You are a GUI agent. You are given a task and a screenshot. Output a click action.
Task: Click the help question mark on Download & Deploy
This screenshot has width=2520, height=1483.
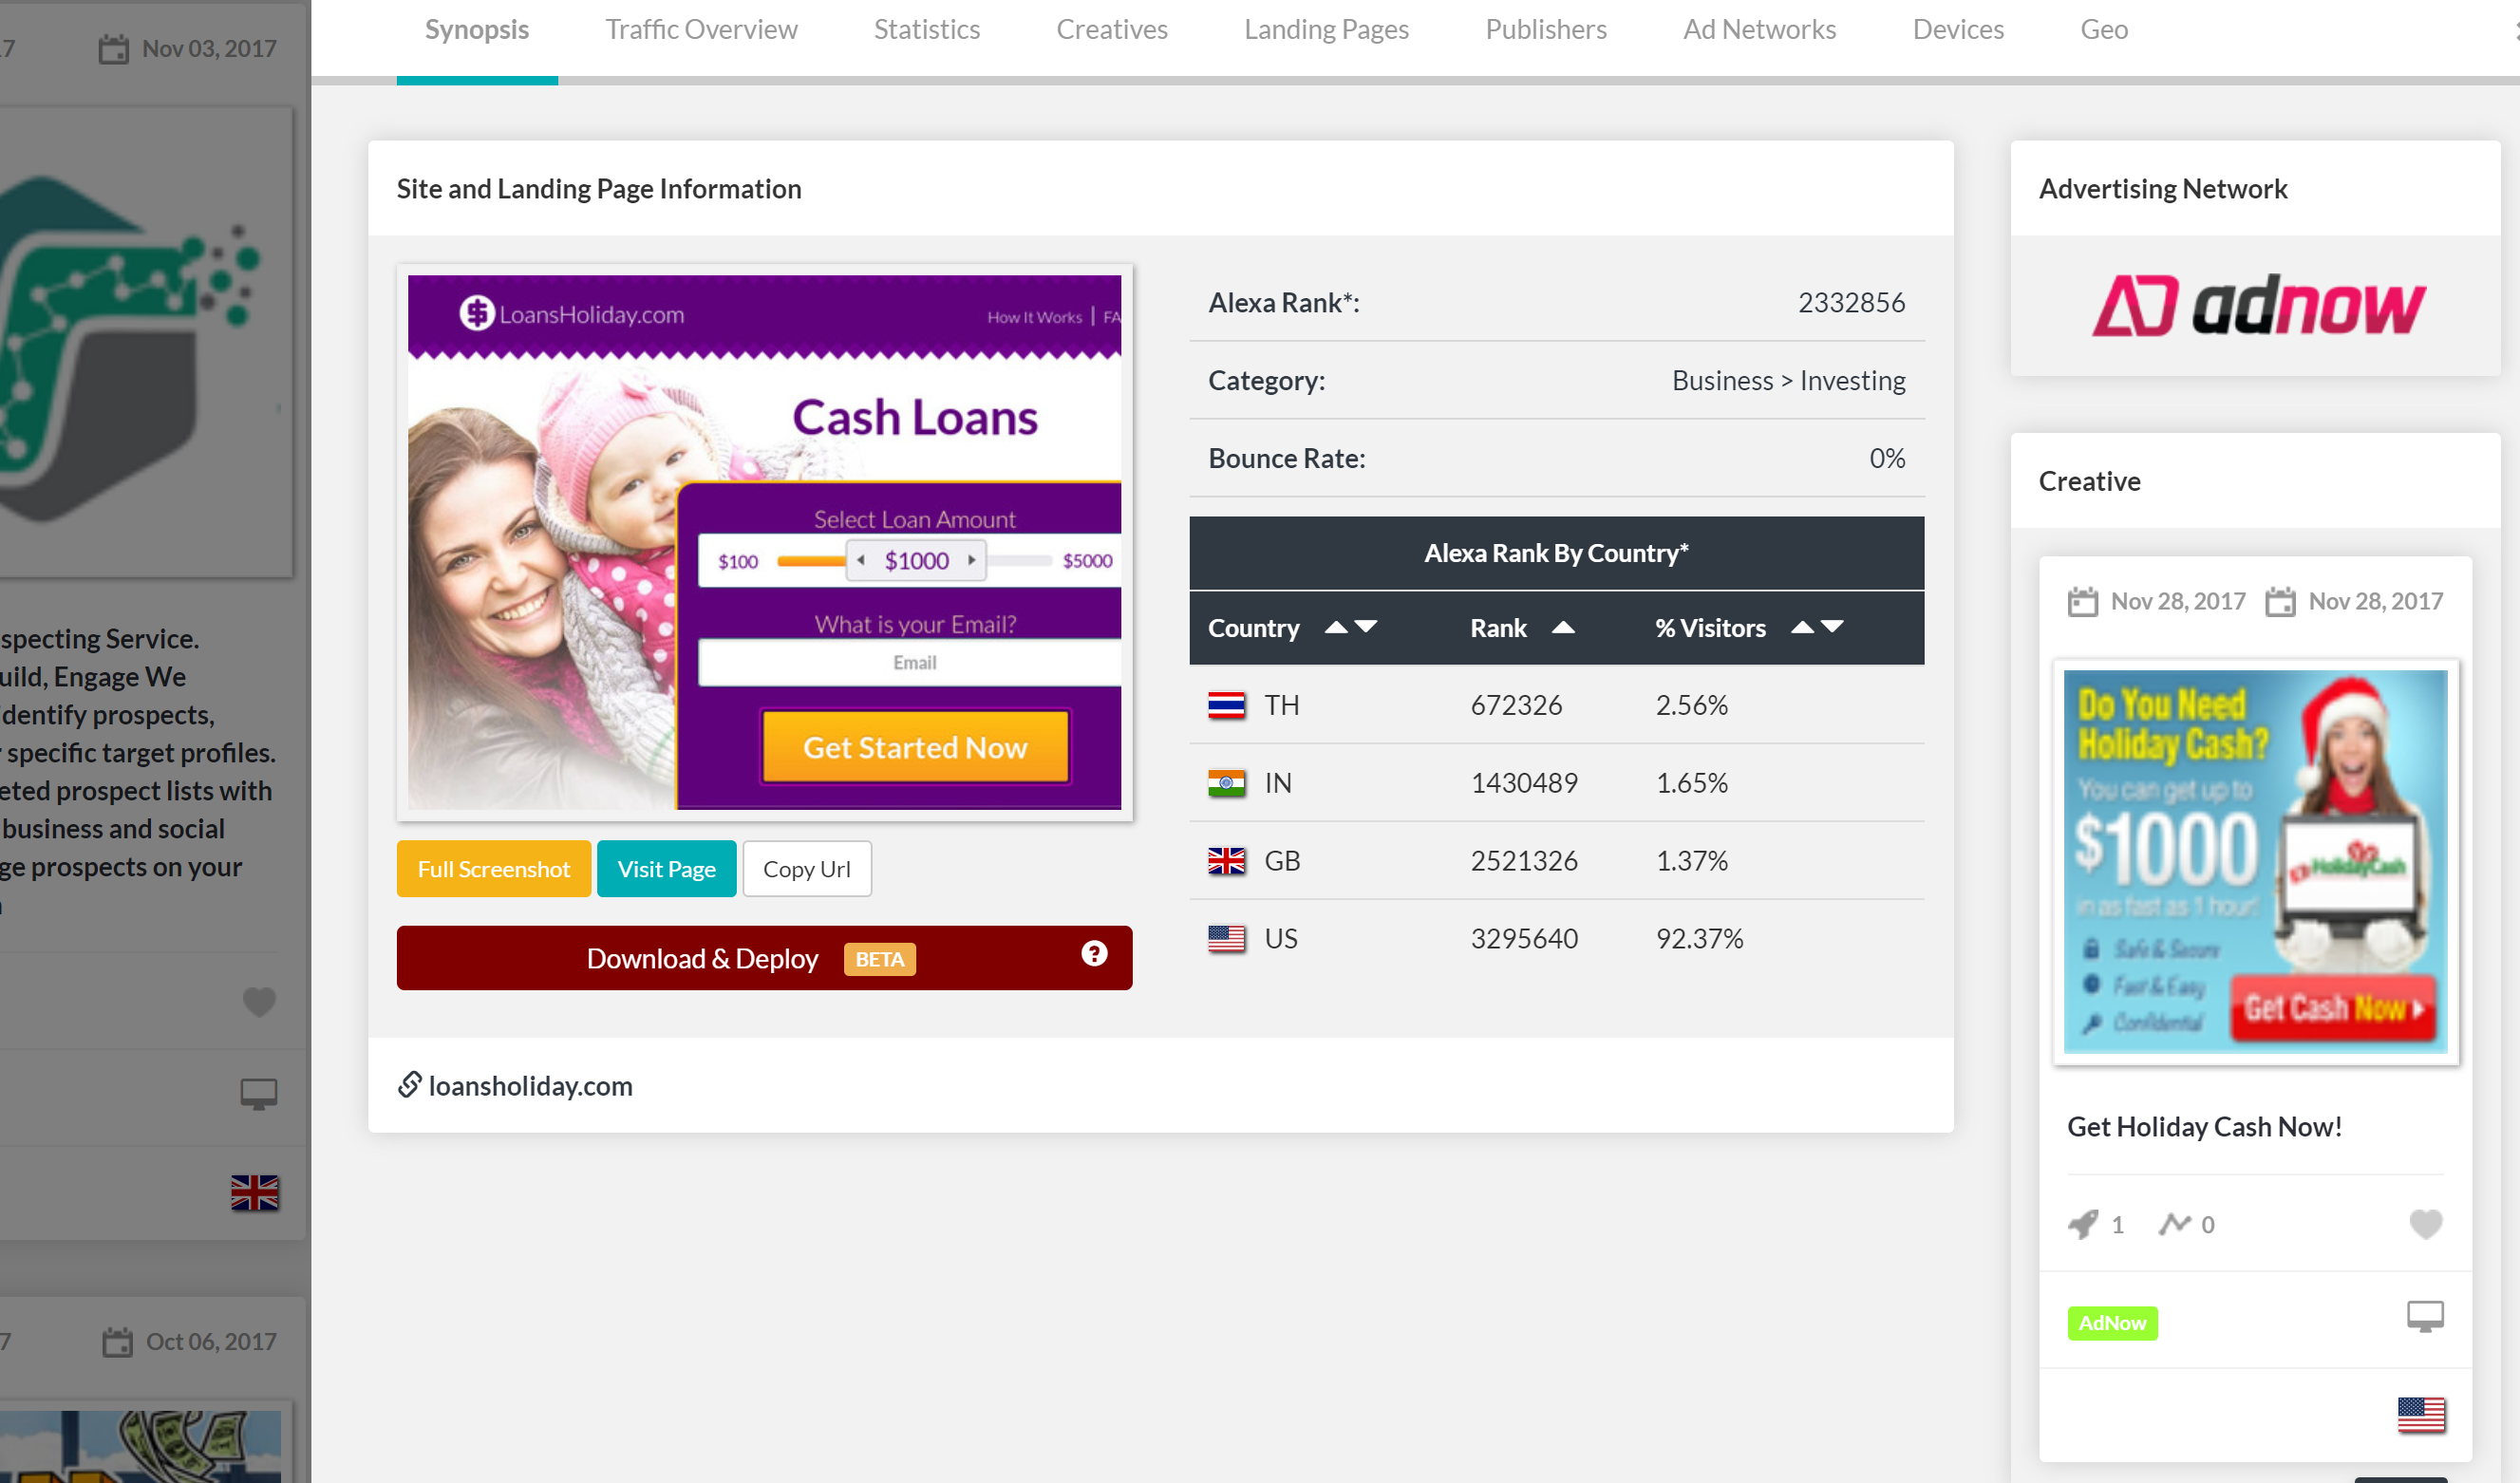click(x=1094, y=954)
